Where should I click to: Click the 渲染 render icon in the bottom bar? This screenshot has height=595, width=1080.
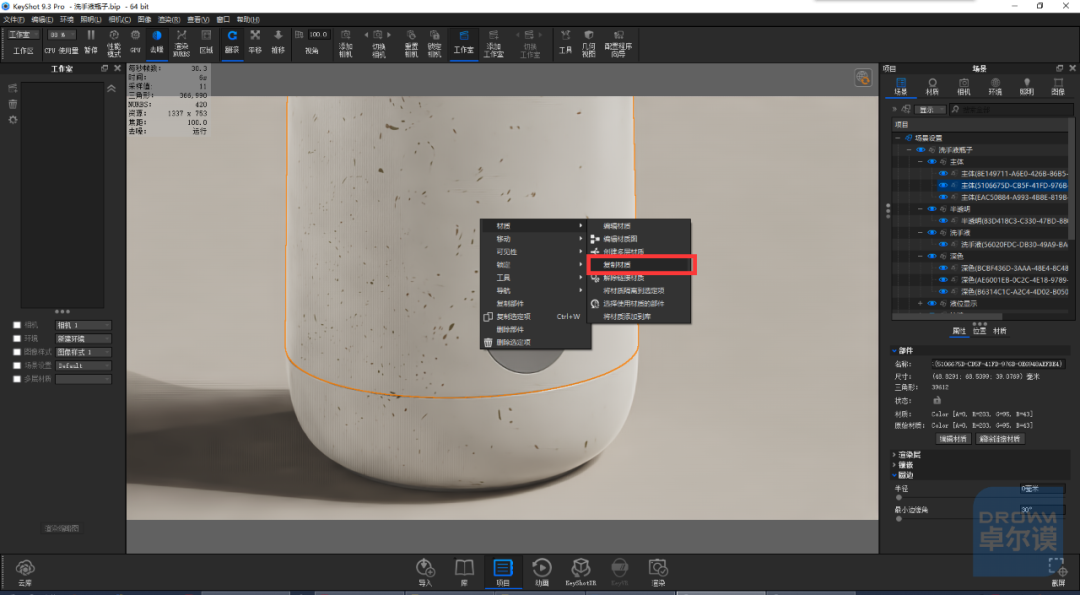(x=658, y=572)
